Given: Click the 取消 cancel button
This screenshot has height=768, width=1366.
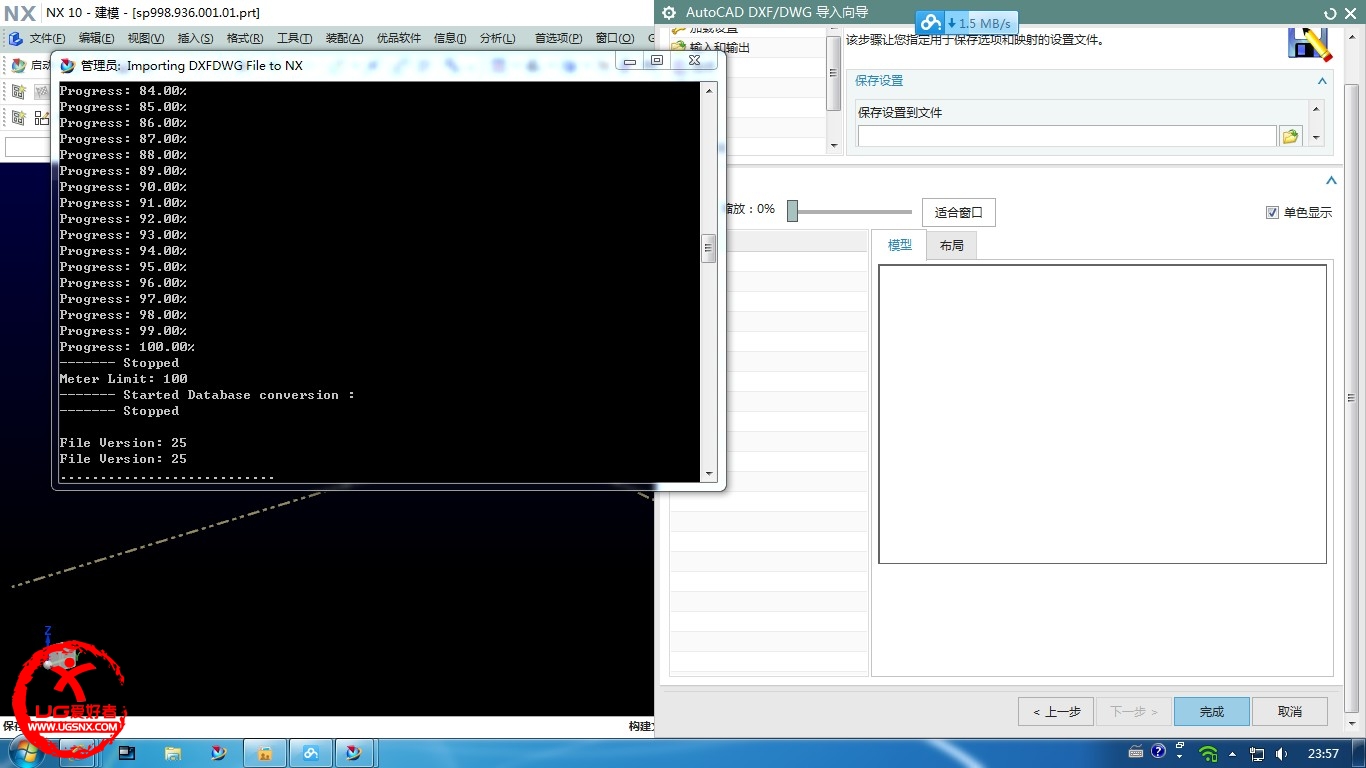Looking at the screenshot, I should (1290, 711).
